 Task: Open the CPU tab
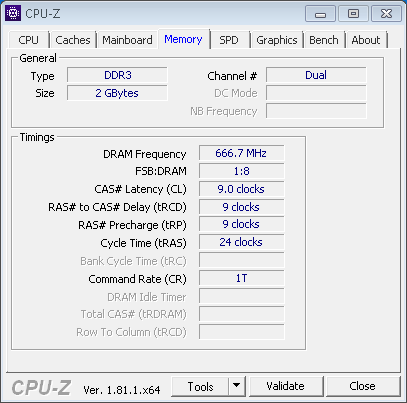[x=29, y=40]
